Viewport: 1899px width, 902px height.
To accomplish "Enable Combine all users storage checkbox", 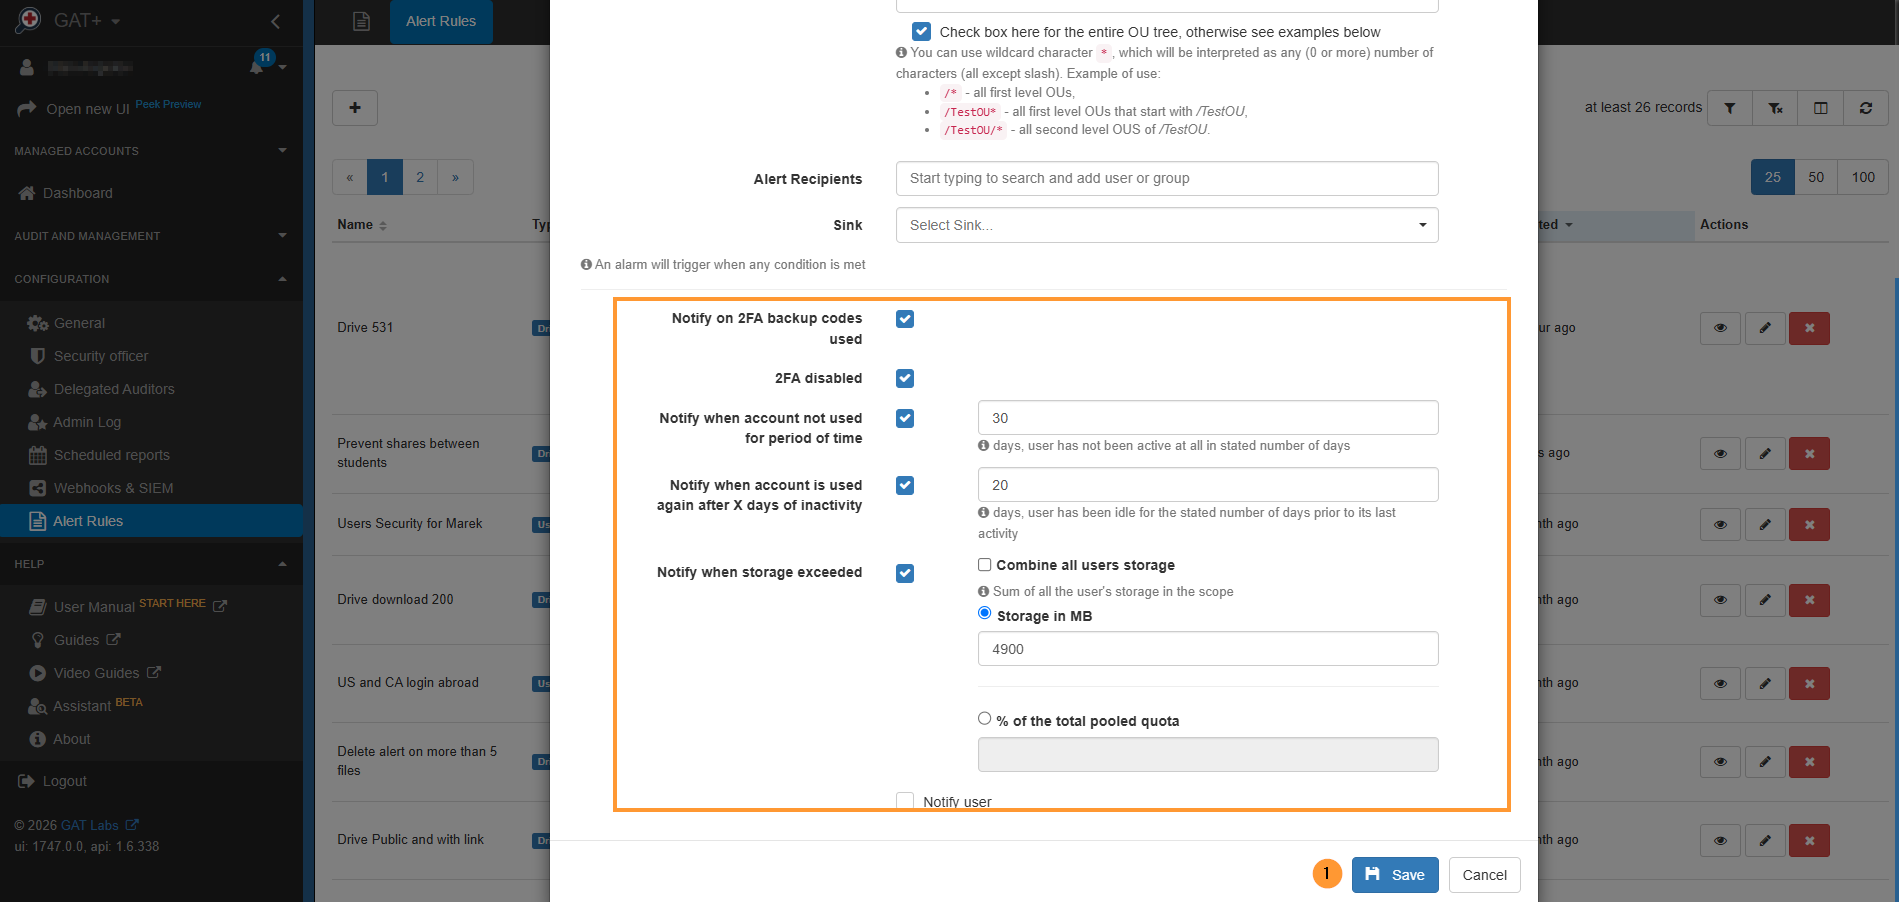I will [985, 565].
